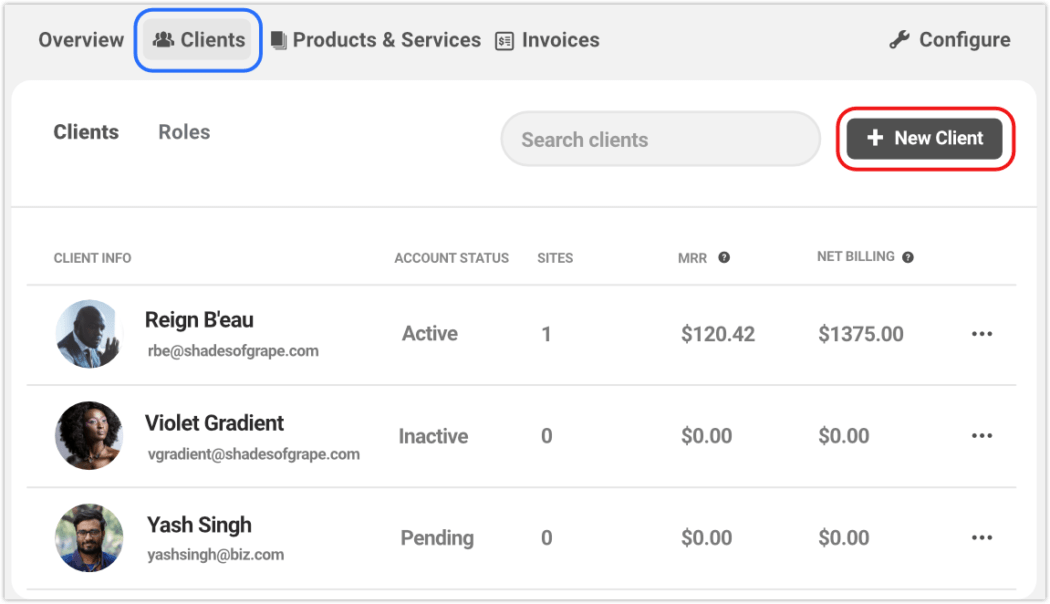1050x604 pixels.
Task: Select the Clients sub-tab
Action: click(x=86, y=132)
